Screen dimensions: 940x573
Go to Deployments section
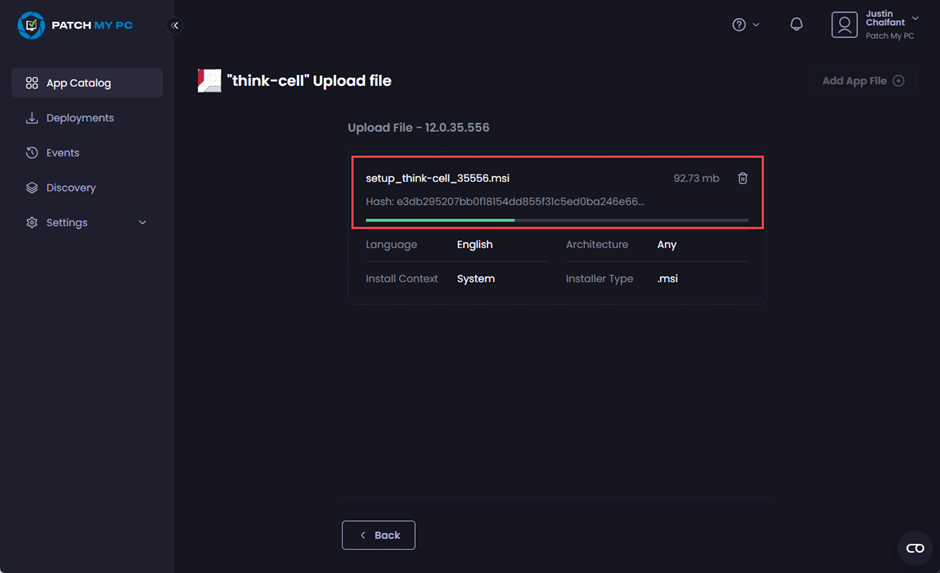tap(80, 118)
